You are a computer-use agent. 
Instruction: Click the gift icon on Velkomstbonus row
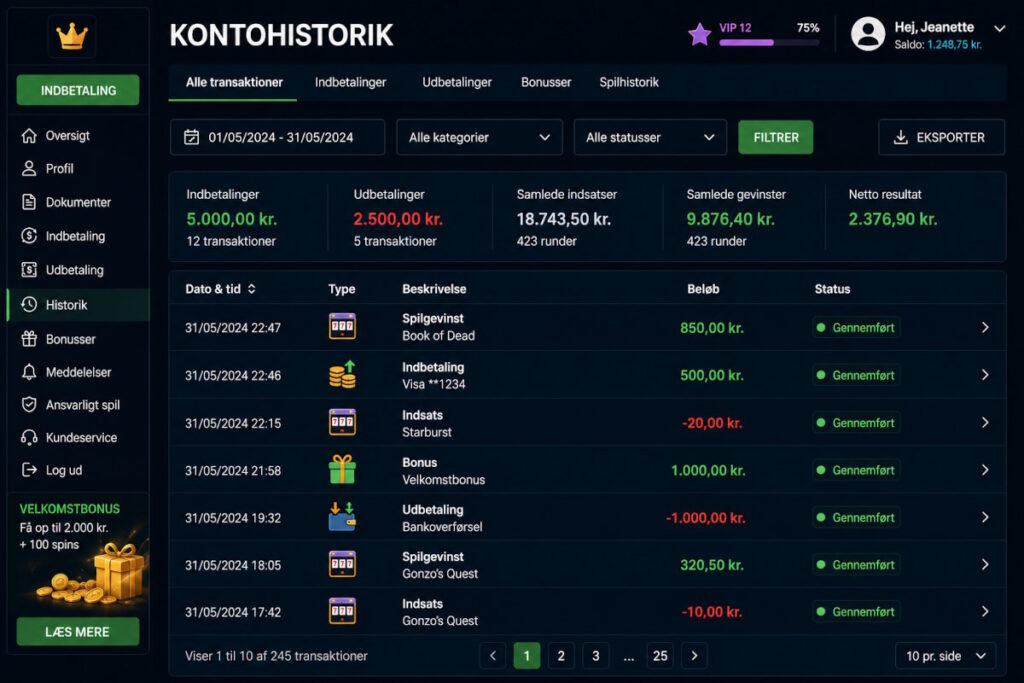(x=342, y=469)
